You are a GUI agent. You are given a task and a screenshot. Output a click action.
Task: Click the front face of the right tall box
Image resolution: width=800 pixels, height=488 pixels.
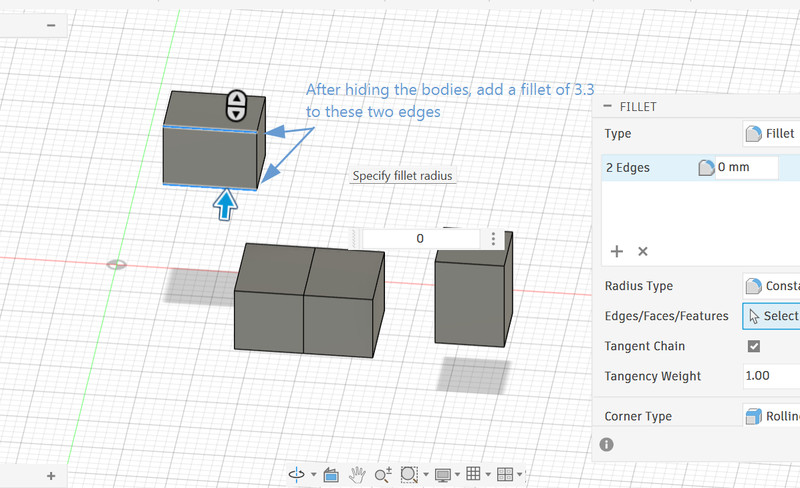tap(469, 304)
